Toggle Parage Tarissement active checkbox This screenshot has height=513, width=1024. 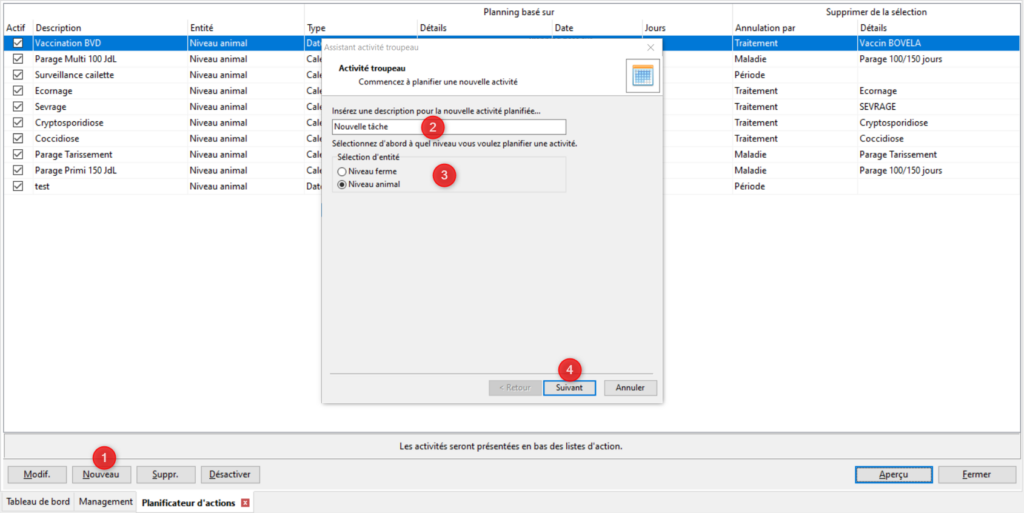18,155
